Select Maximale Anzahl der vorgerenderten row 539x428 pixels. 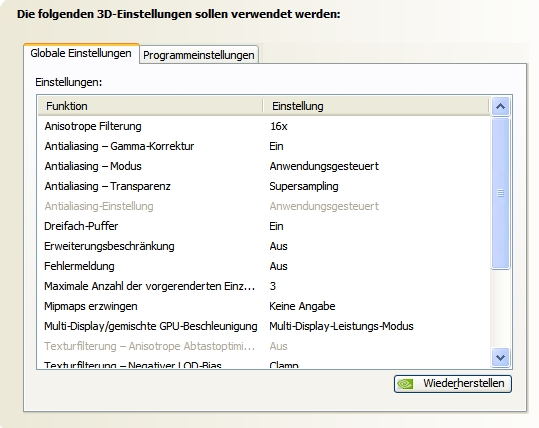coord(264,286)
